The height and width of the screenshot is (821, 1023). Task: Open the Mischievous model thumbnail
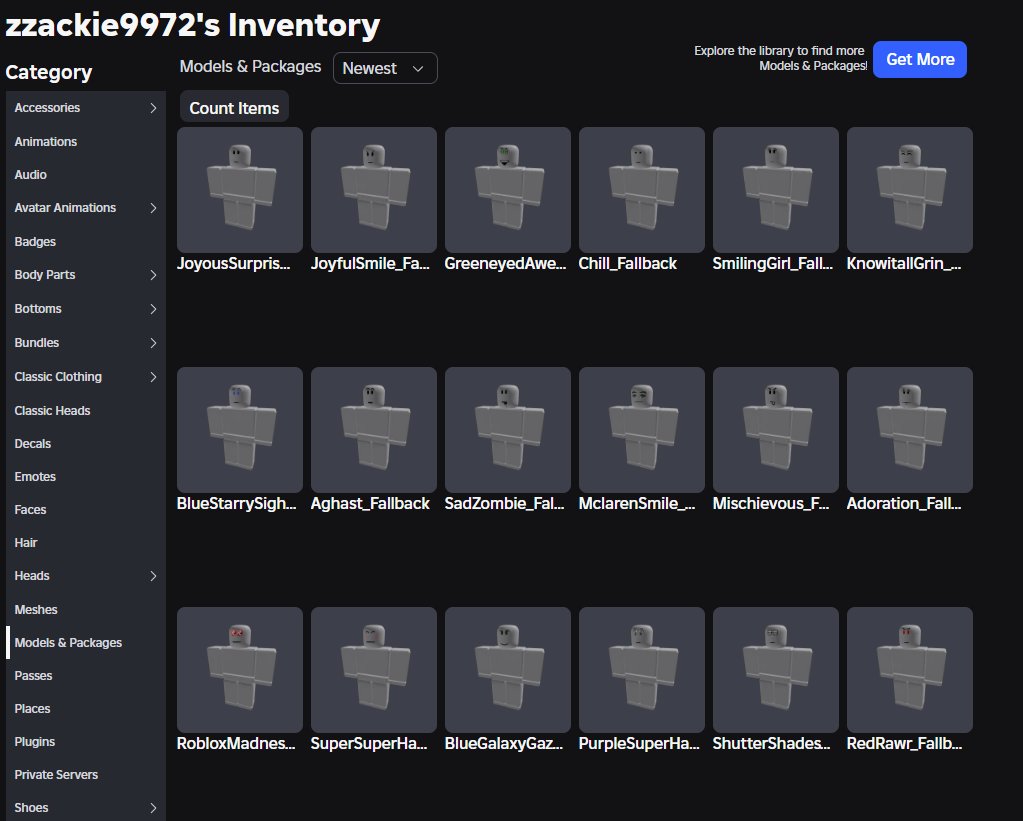coord(776,430)
